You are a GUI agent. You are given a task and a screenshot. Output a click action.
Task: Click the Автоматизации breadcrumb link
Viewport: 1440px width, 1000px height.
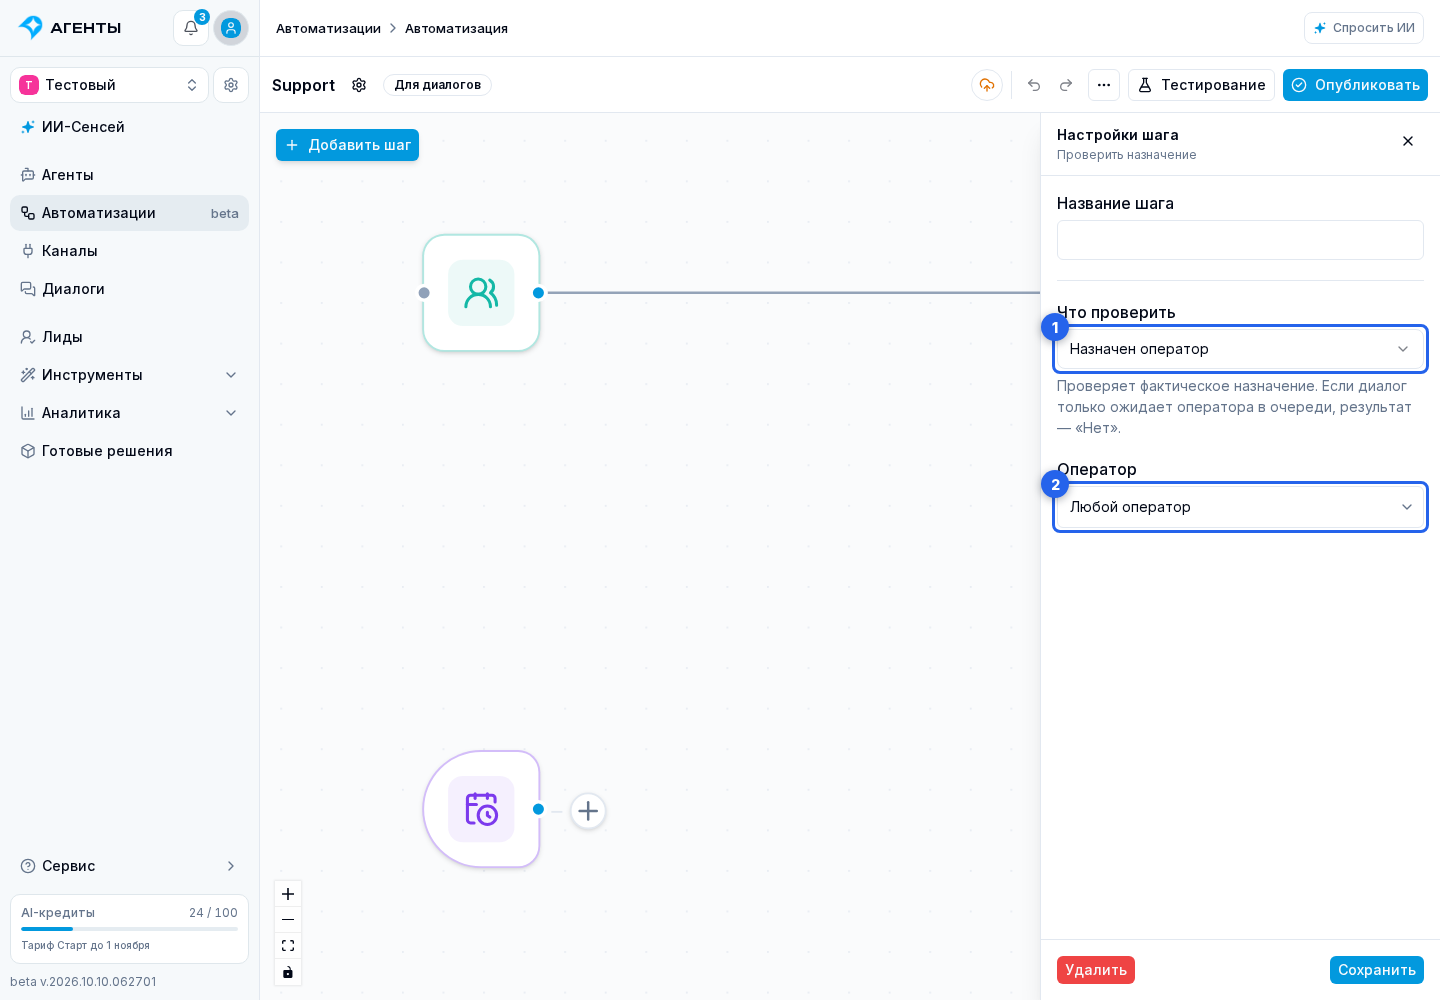coord(328,28)
